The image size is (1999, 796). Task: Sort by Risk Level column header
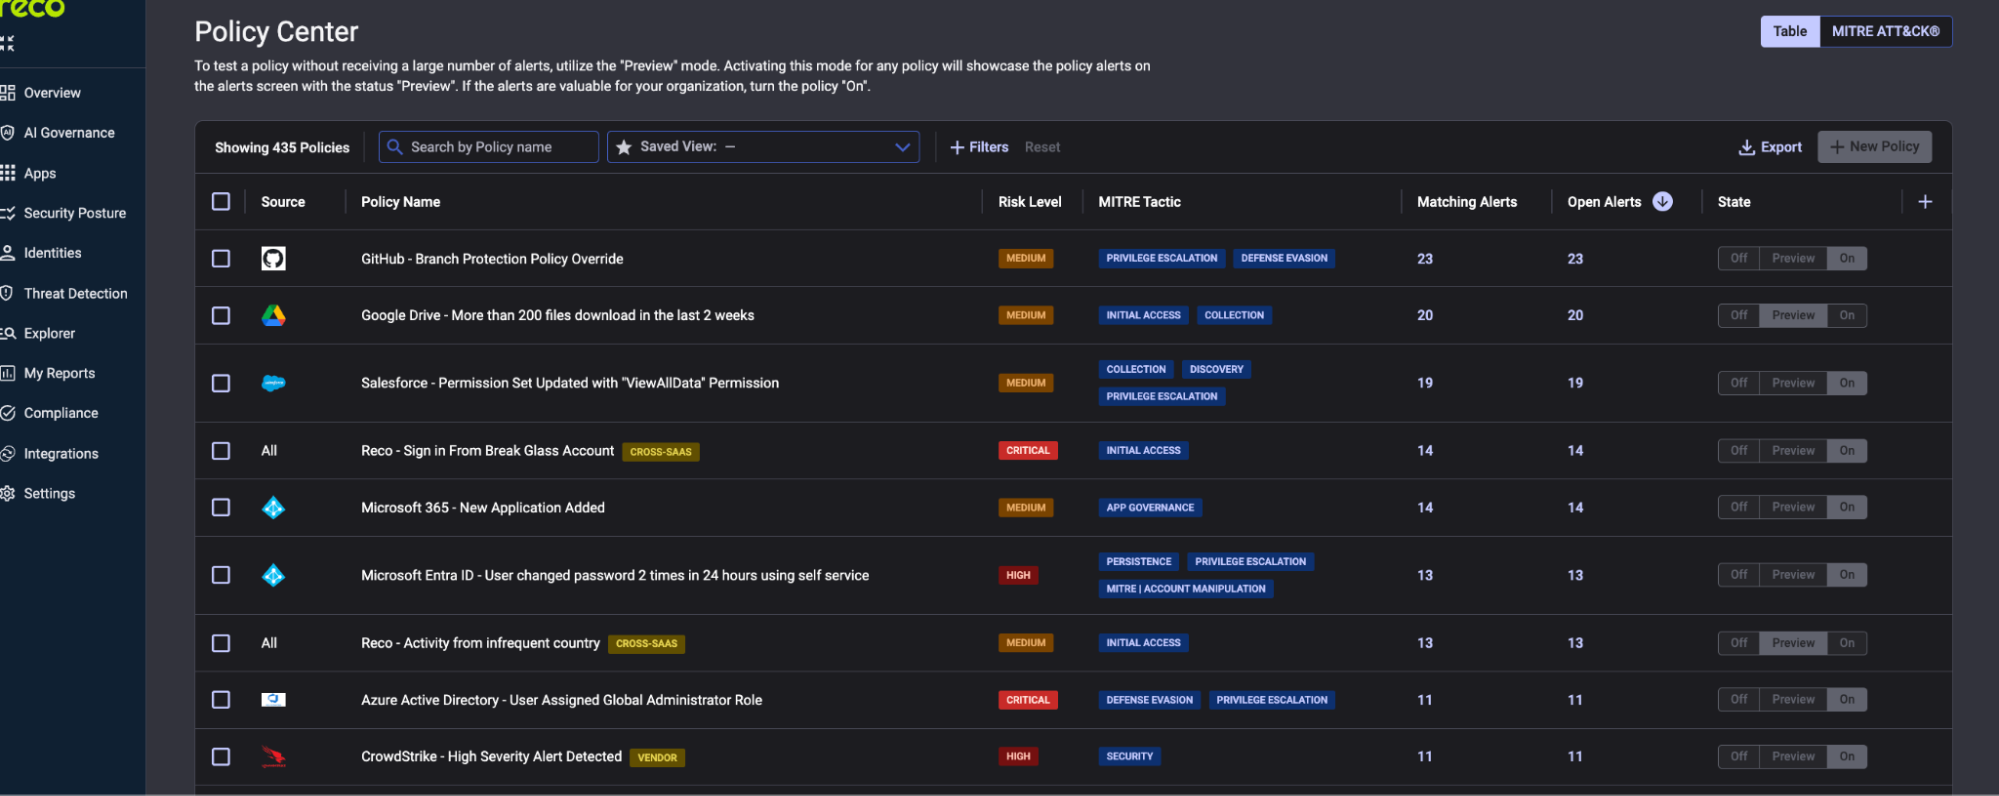click(x=1029, y=202)
